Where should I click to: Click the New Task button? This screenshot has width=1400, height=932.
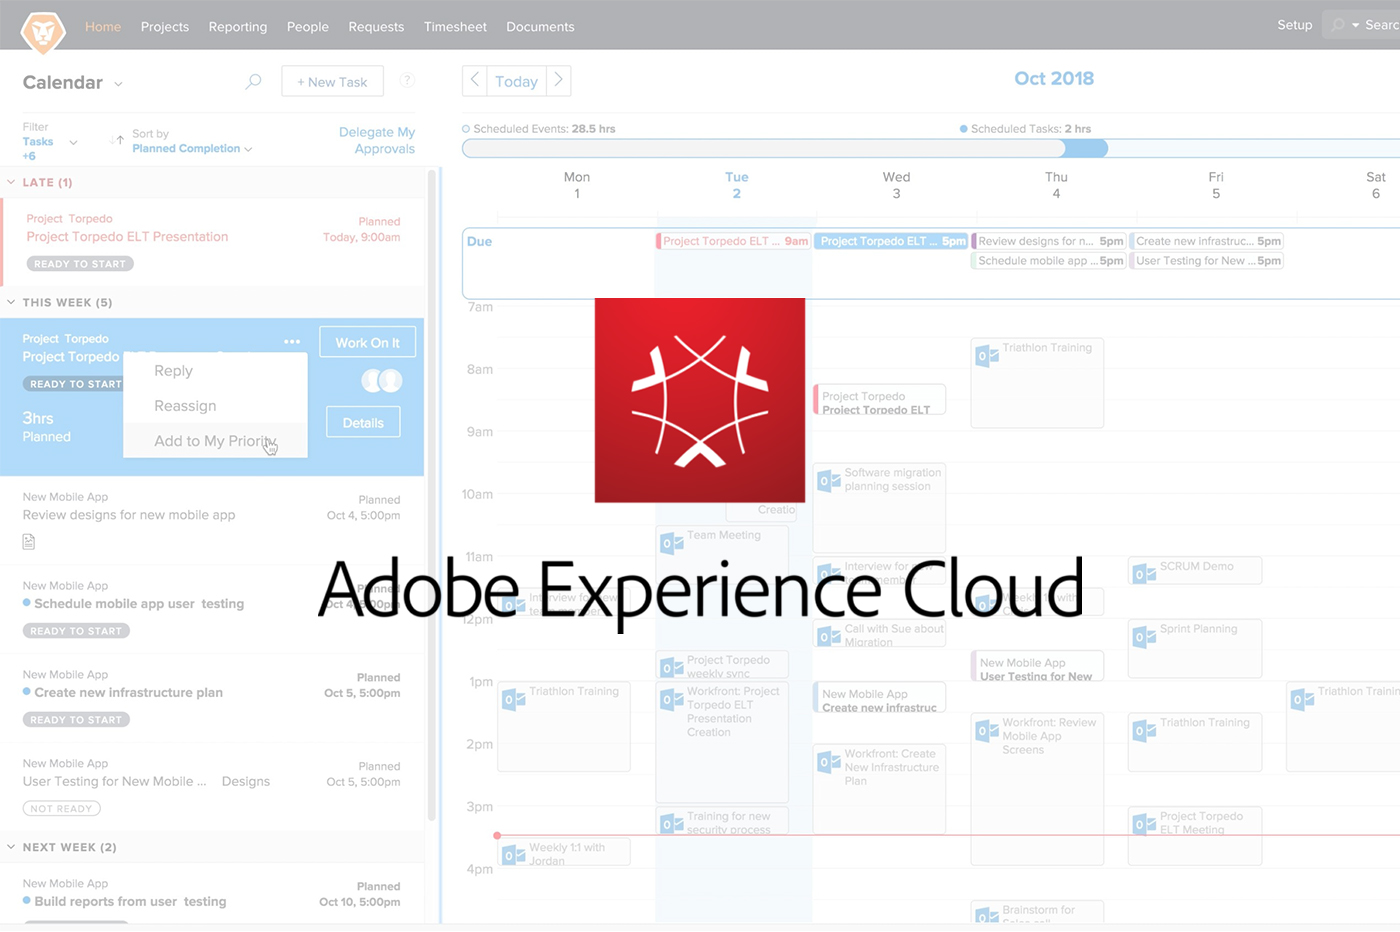tap(332, 82)
